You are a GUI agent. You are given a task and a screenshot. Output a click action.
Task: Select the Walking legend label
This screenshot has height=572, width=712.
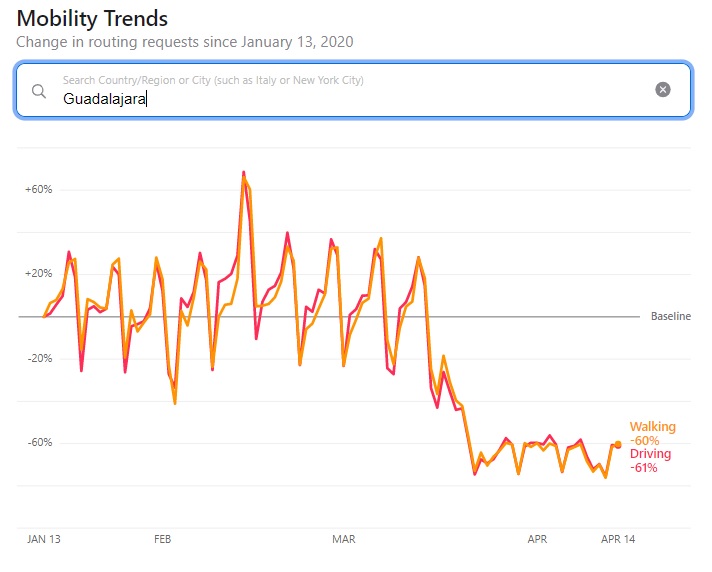coord(652,427)
